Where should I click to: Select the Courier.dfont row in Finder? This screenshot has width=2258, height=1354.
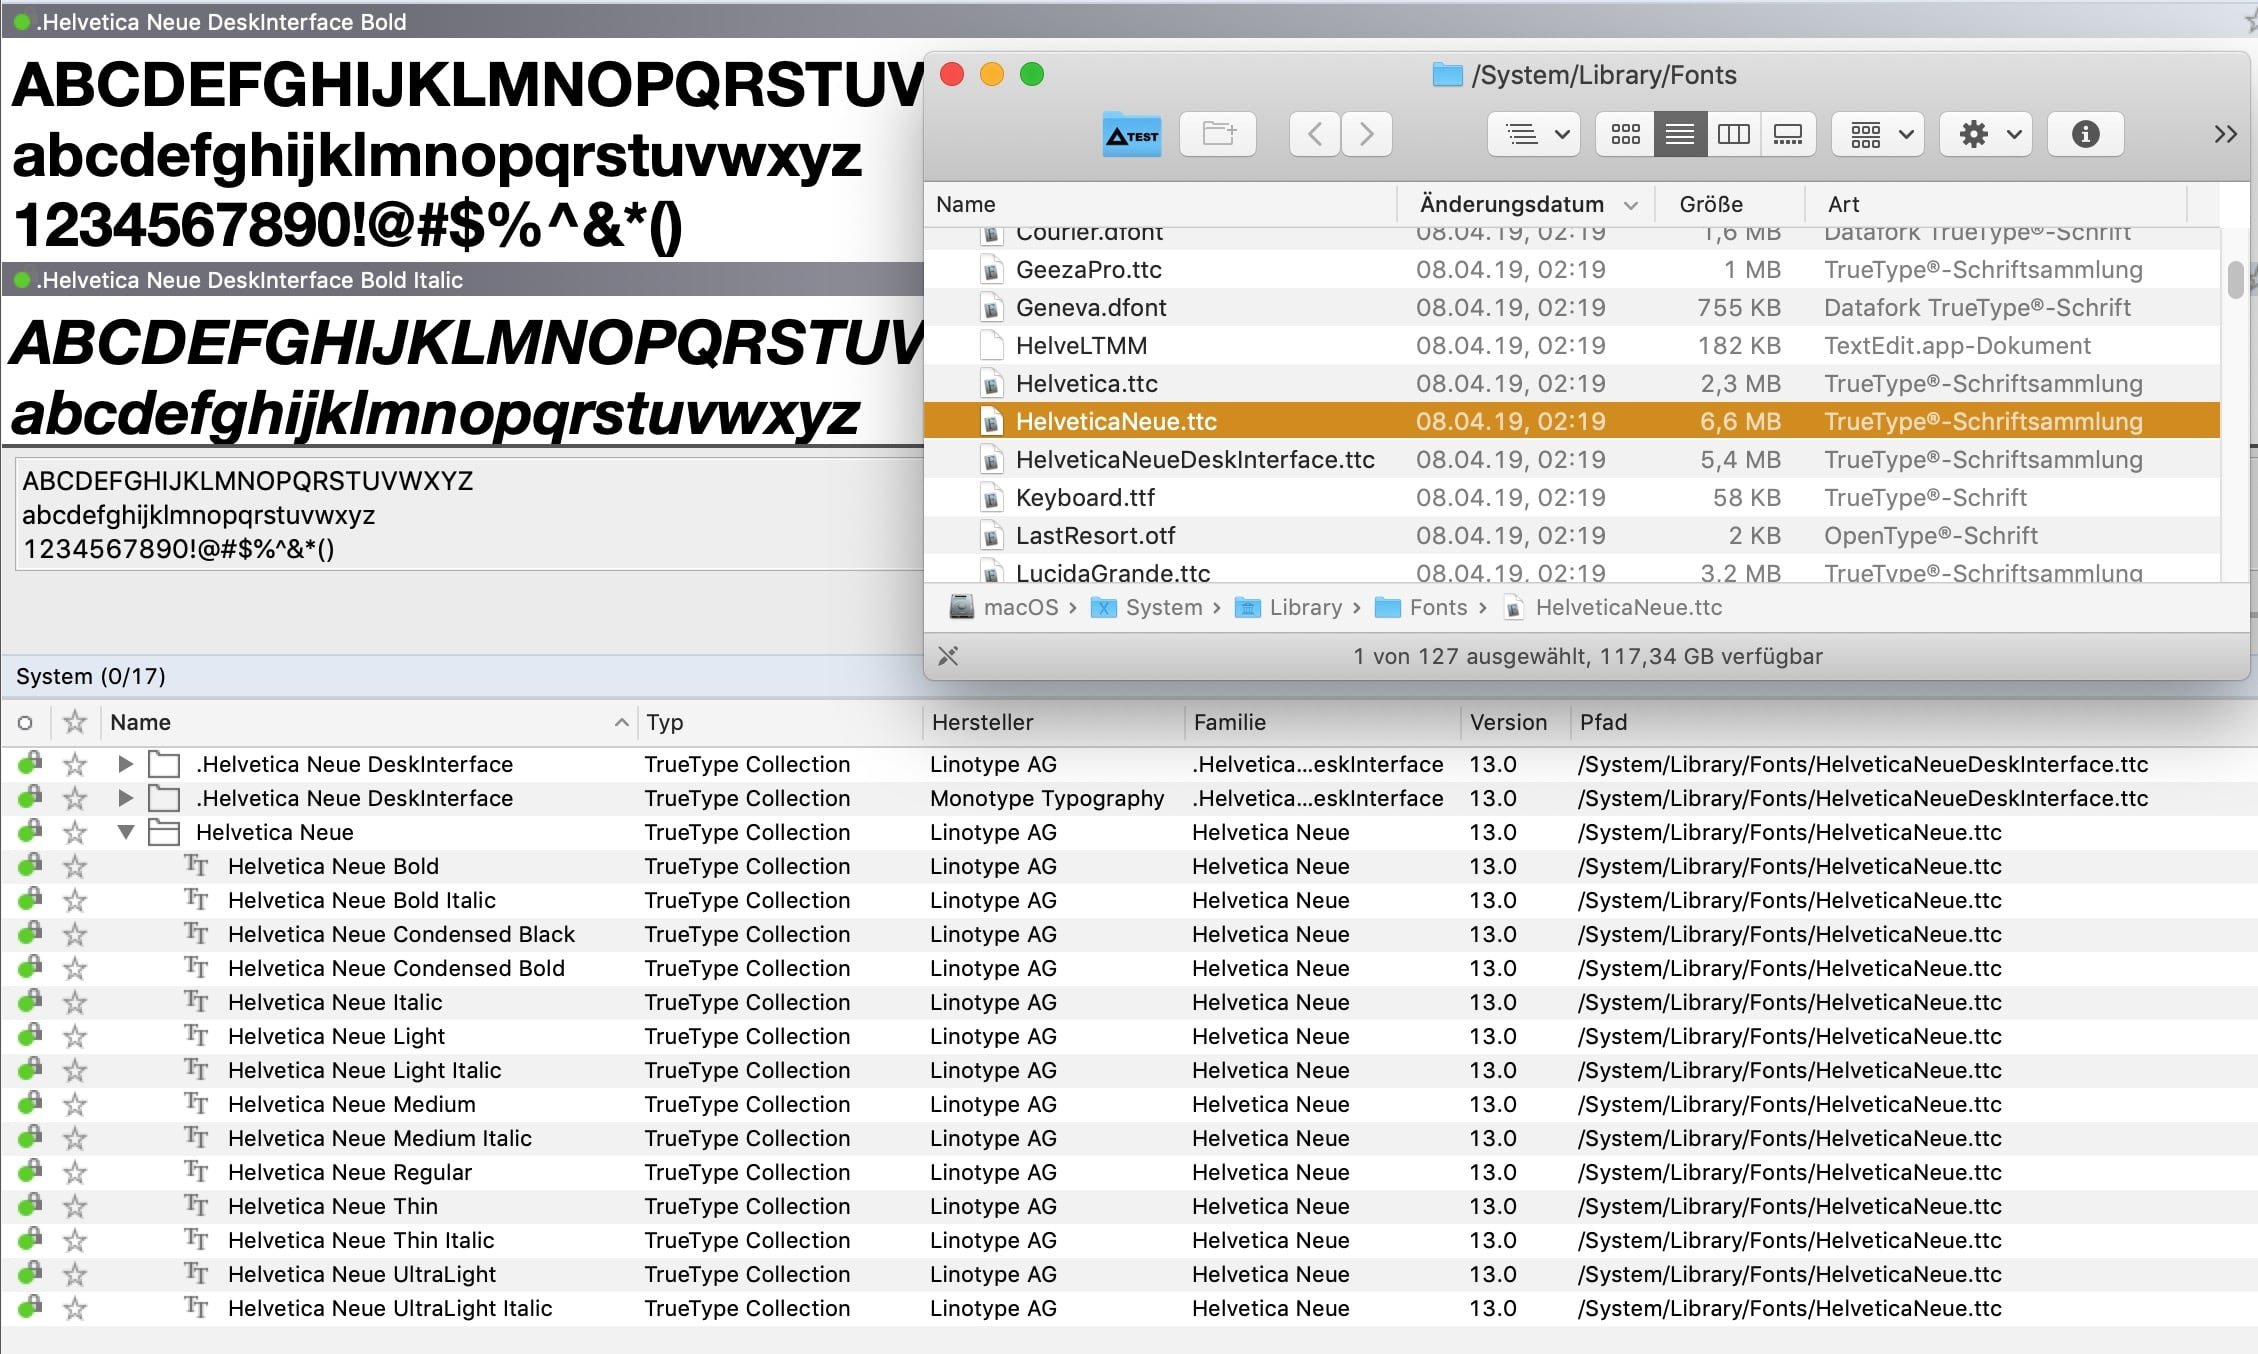tap(1572, 236)
